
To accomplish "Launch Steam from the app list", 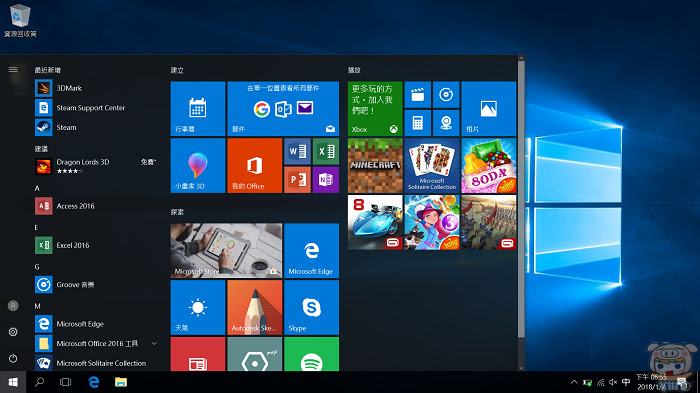I will (96, 127).
